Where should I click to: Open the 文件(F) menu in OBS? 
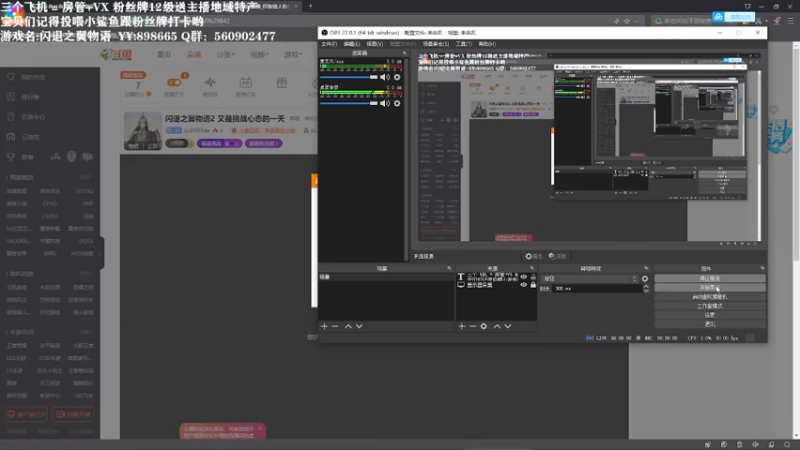(x=329, y=44)
